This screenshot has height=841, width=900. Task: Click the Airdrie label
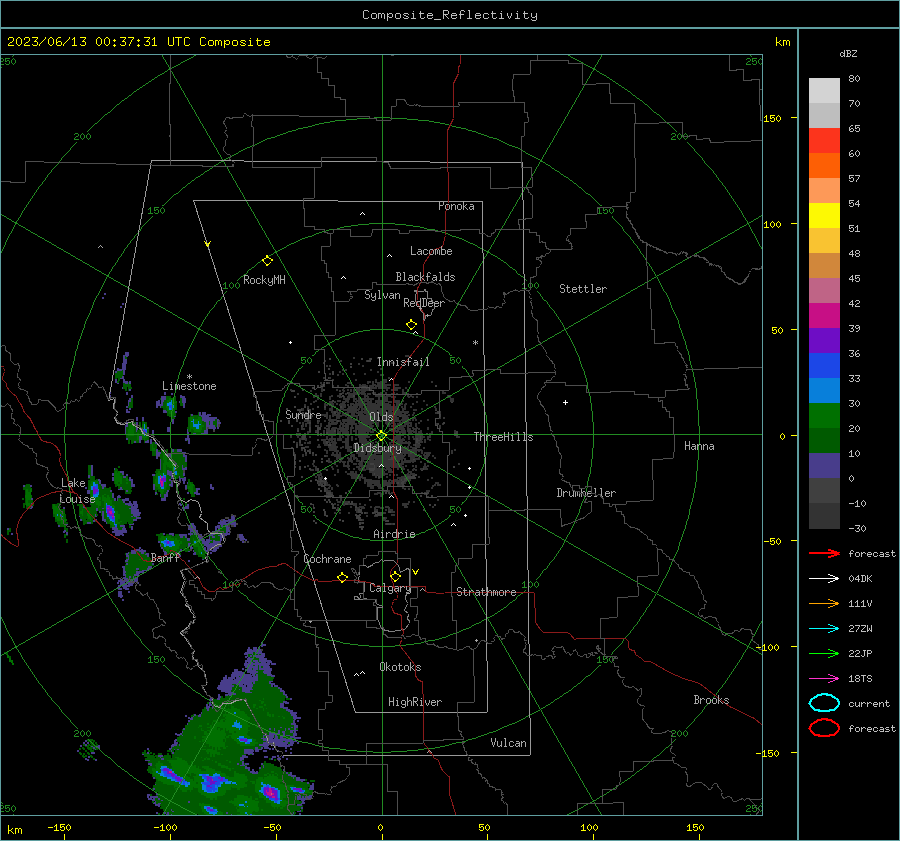(394, 534)
